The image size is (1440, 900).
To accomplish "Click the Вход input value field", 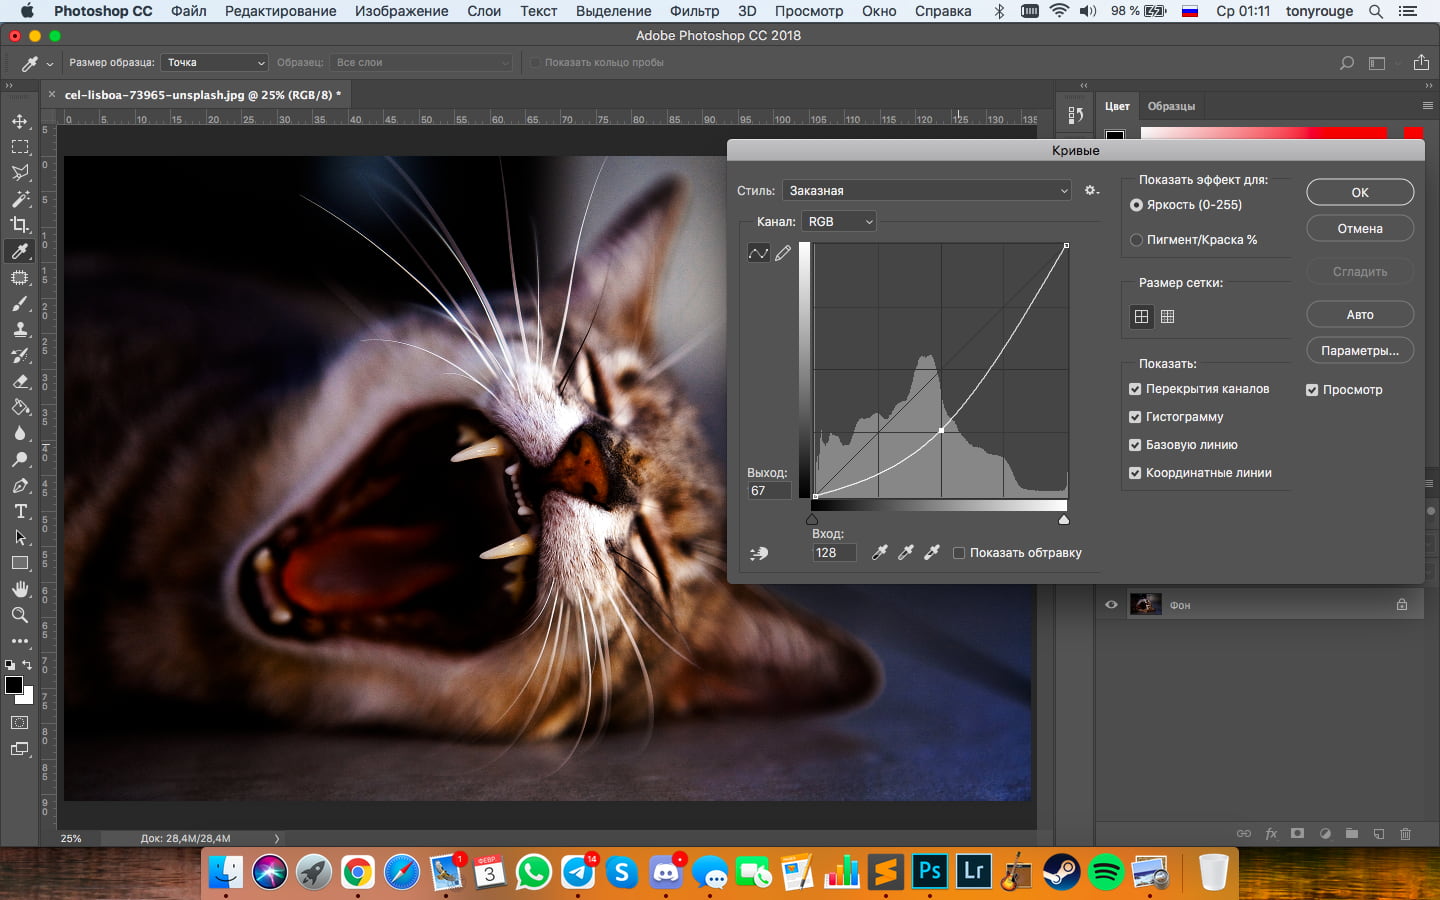I will pos(834,553).
